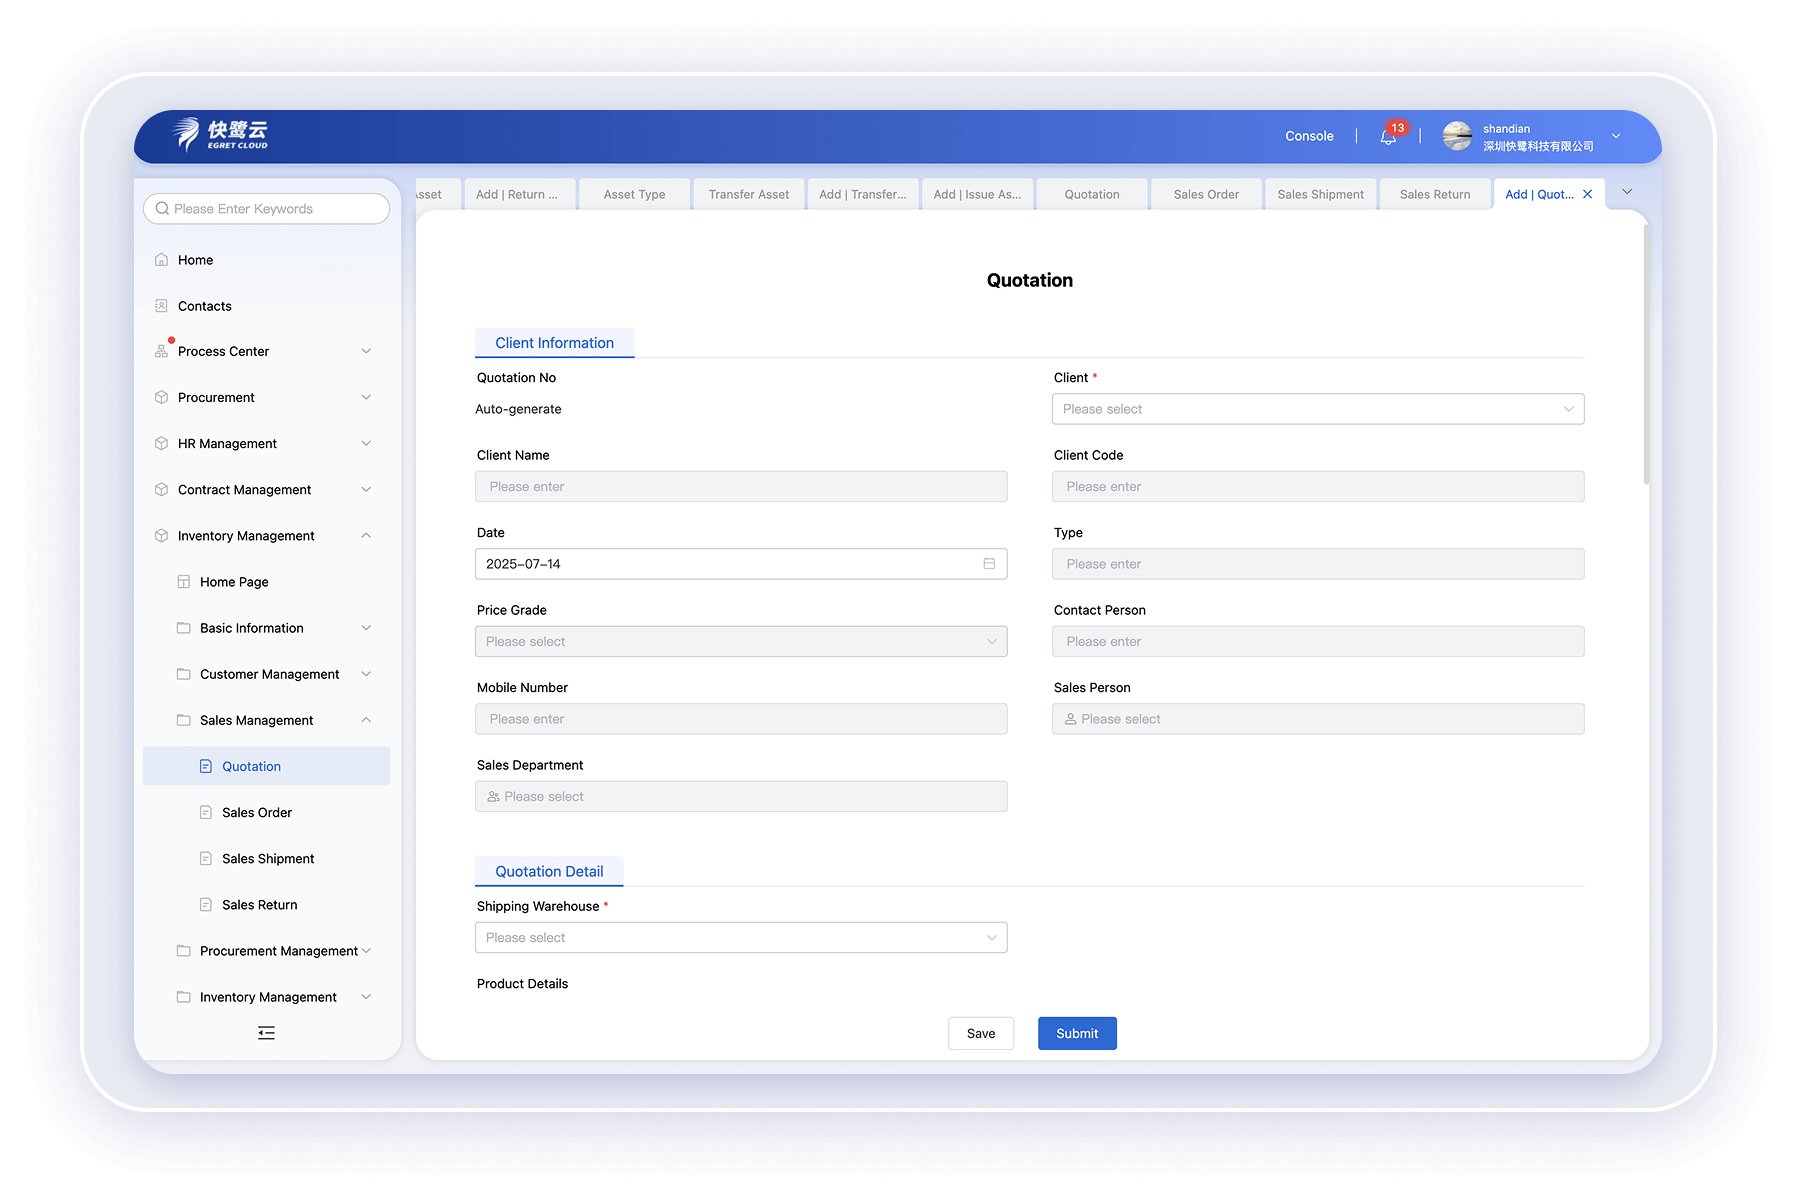
Task: Close the Add | Quot... tab
Action: pyautogui.click(x=1587, y=194)
